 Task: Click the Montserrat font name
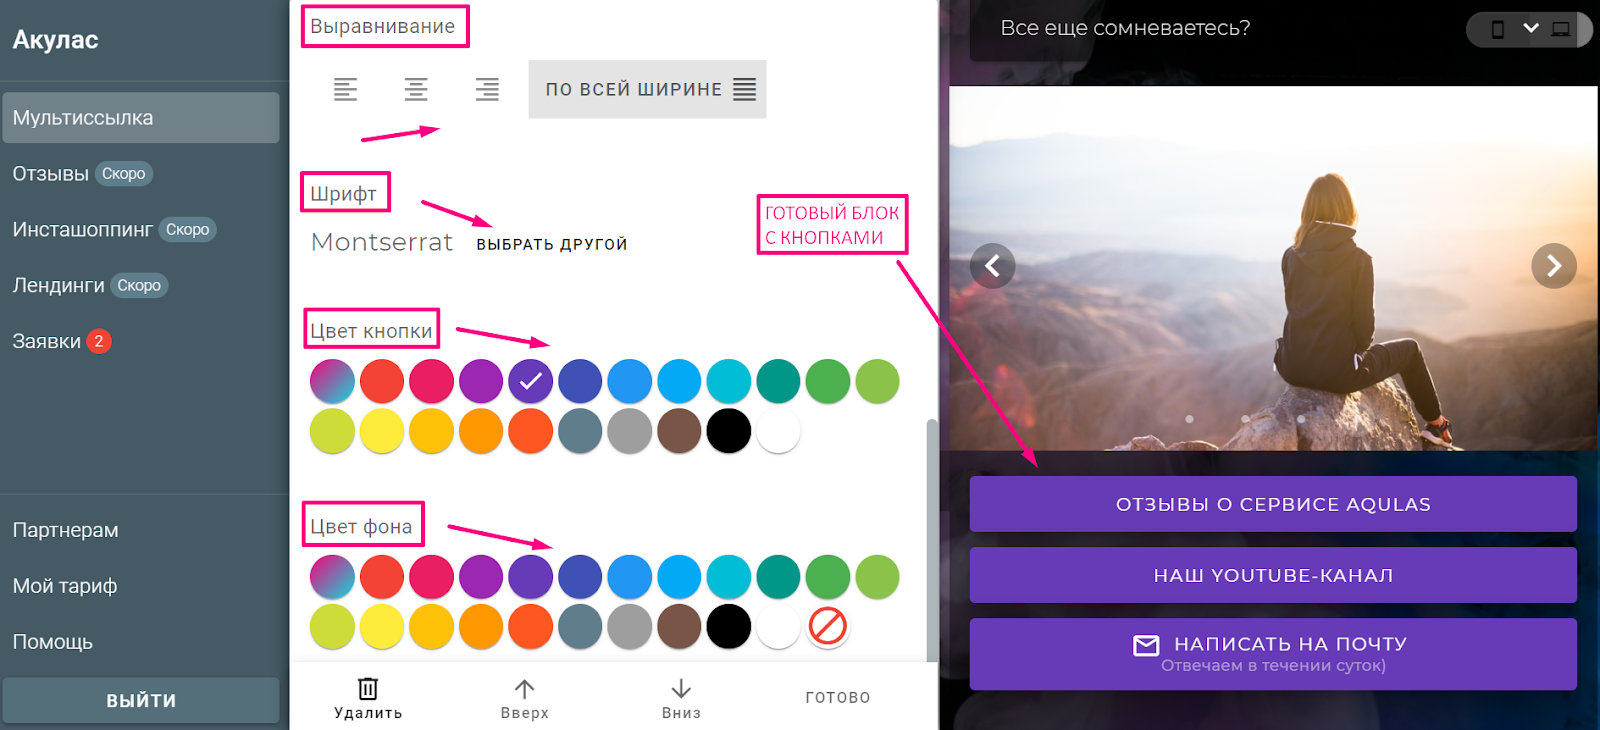382,242
